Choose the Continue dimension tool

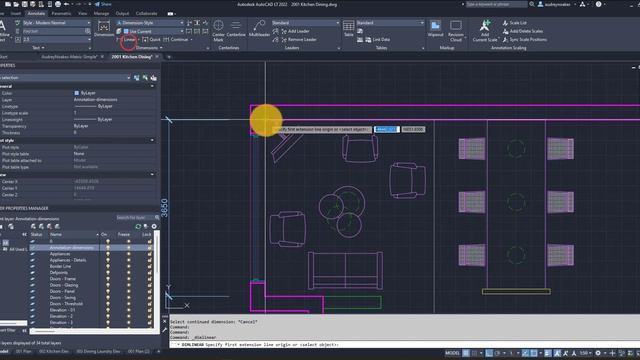(176, 40)
